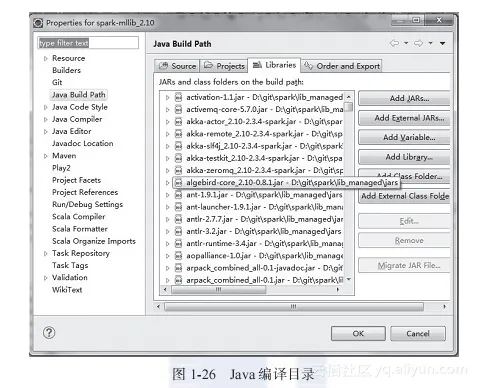The height and width of the screenshot is (388, 478).
Task: Open the view menu triangle in header
Action: click(x=442, y=43)
